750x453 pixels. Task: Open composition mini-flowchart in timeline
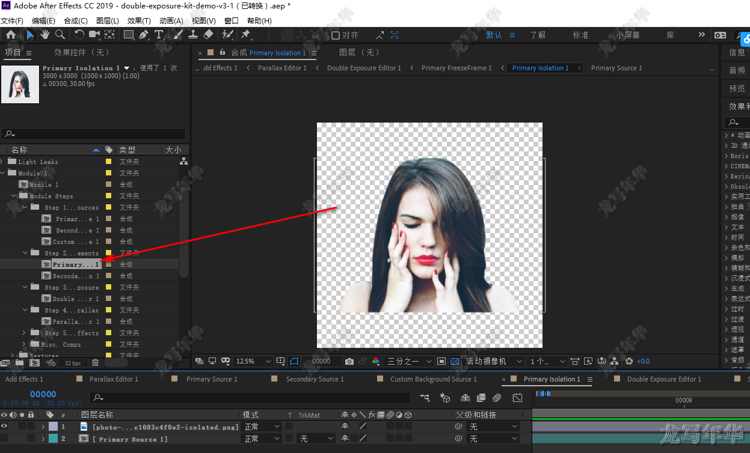(x=424, y=398)
